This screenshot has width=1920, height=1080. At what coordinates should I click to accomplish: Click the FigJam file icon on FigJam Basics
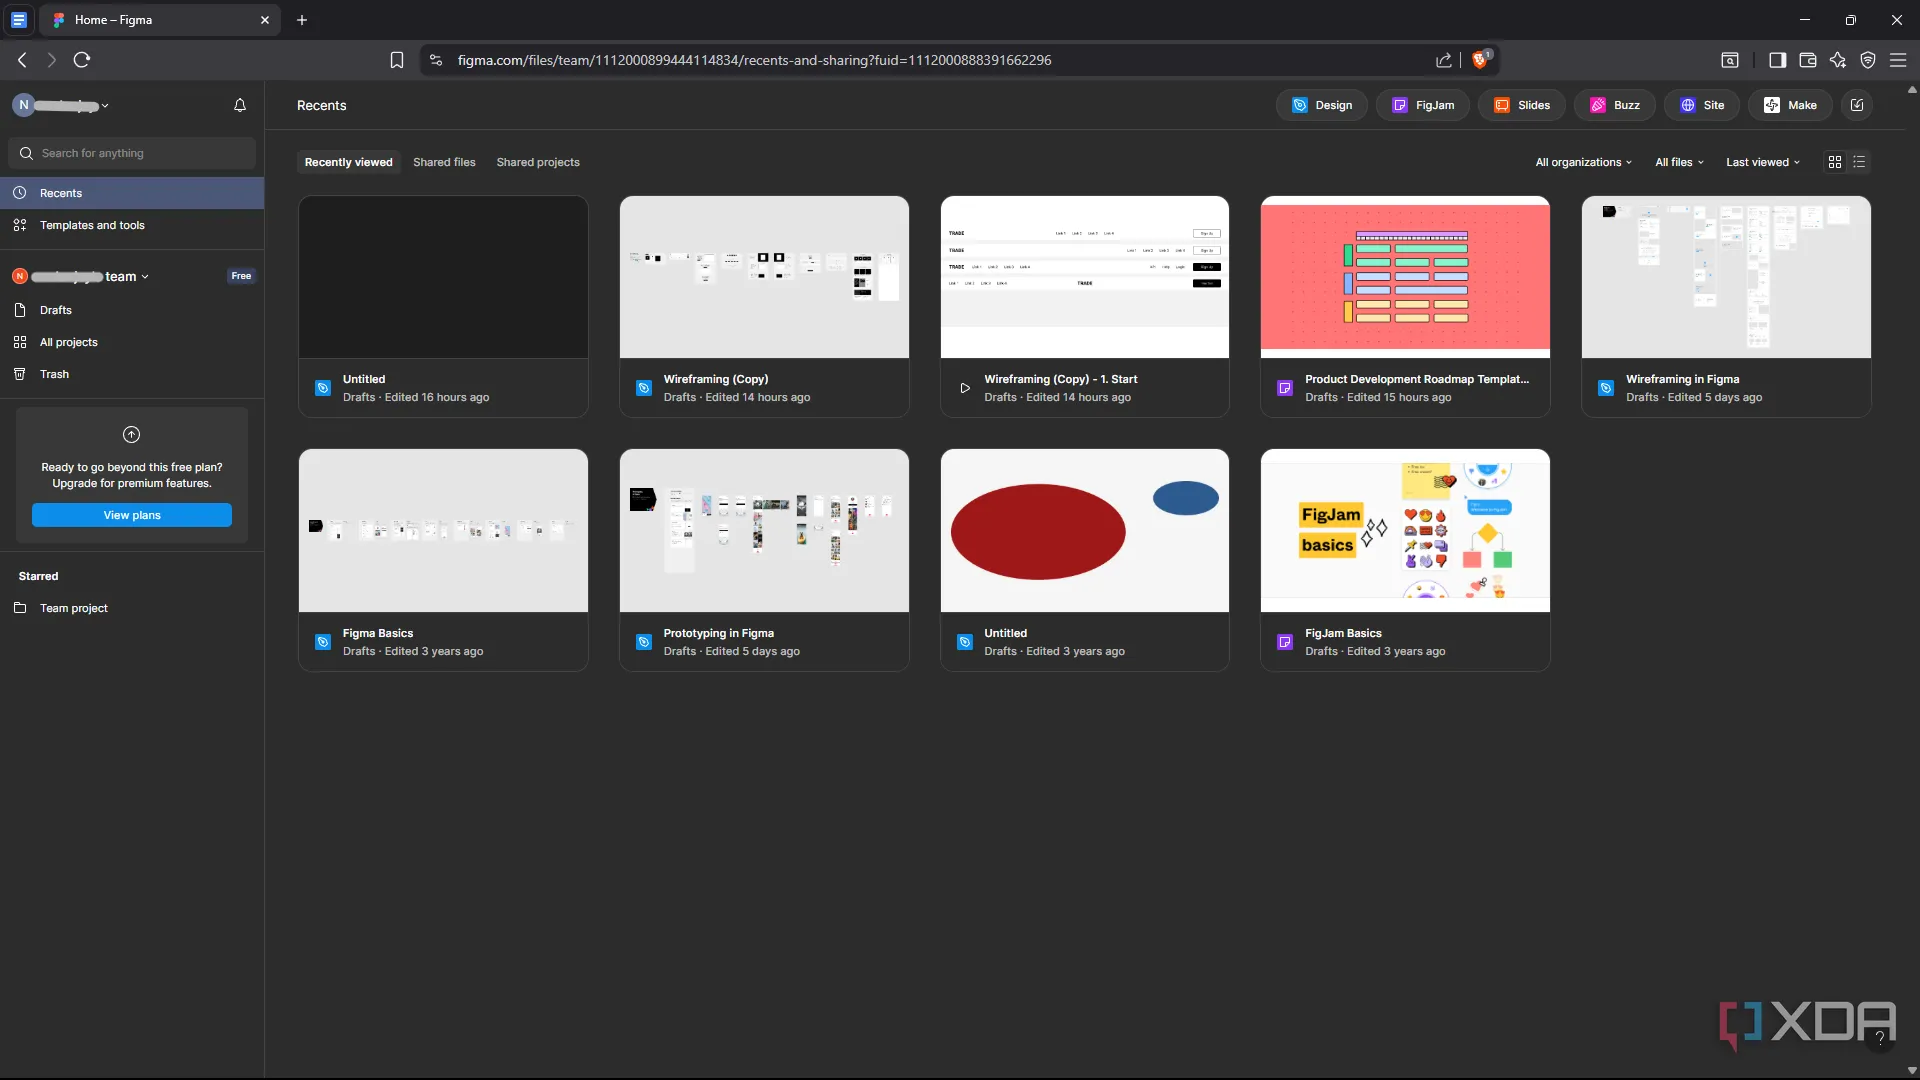pos(1285,642)
